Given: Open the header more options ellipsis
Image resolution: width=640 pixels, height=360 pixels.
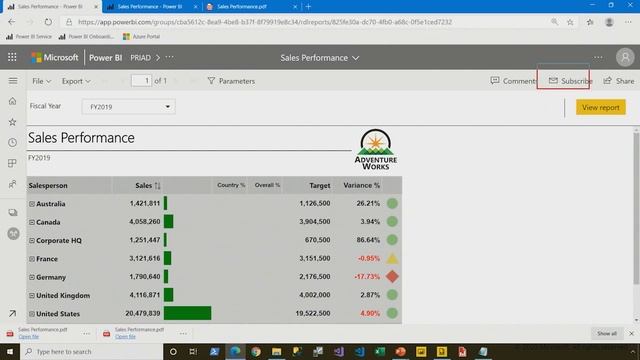Looking at the screenshot, I should pos(598,58).
